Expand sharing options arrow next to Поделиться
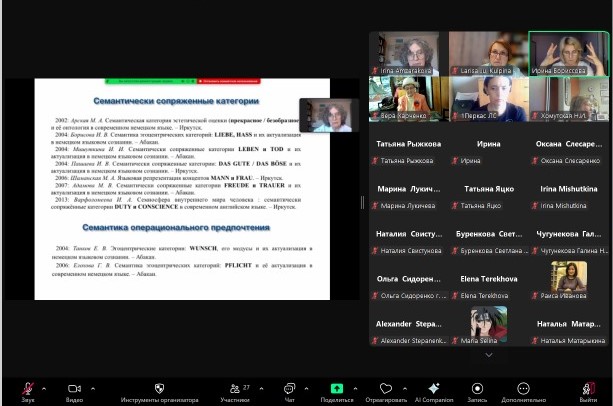The width and height of the screenshot is (613, 406). [355, 389]
